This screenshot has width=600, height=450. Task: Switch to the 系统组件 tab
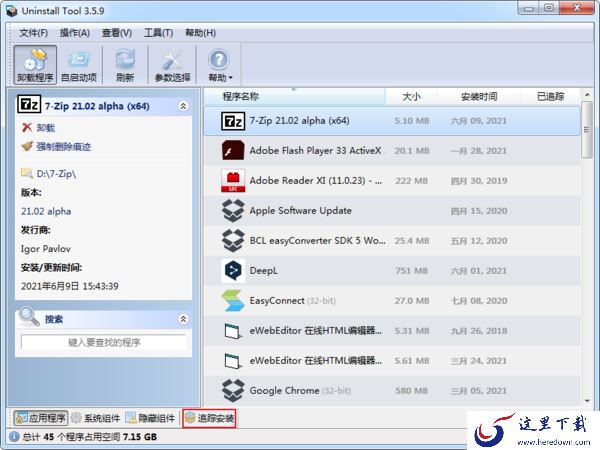click(x=96, y=418)
